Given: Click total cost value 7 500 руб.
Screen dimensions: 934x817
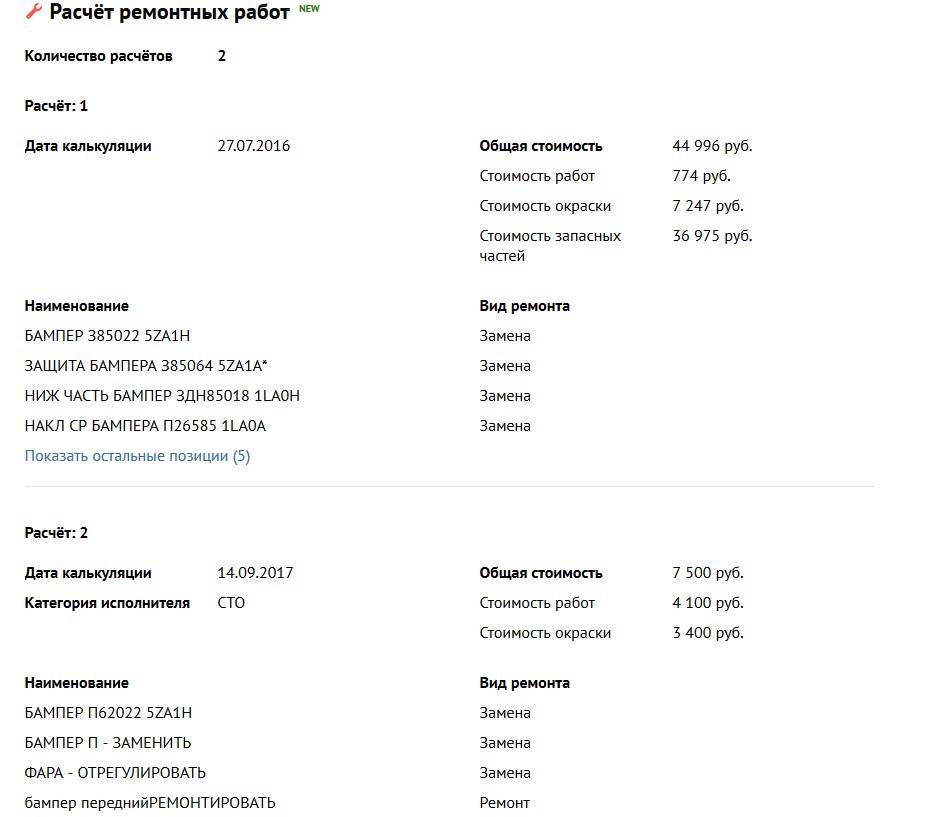Looking at the screenshot, I should pyautogui.click(x=708, y=573).
